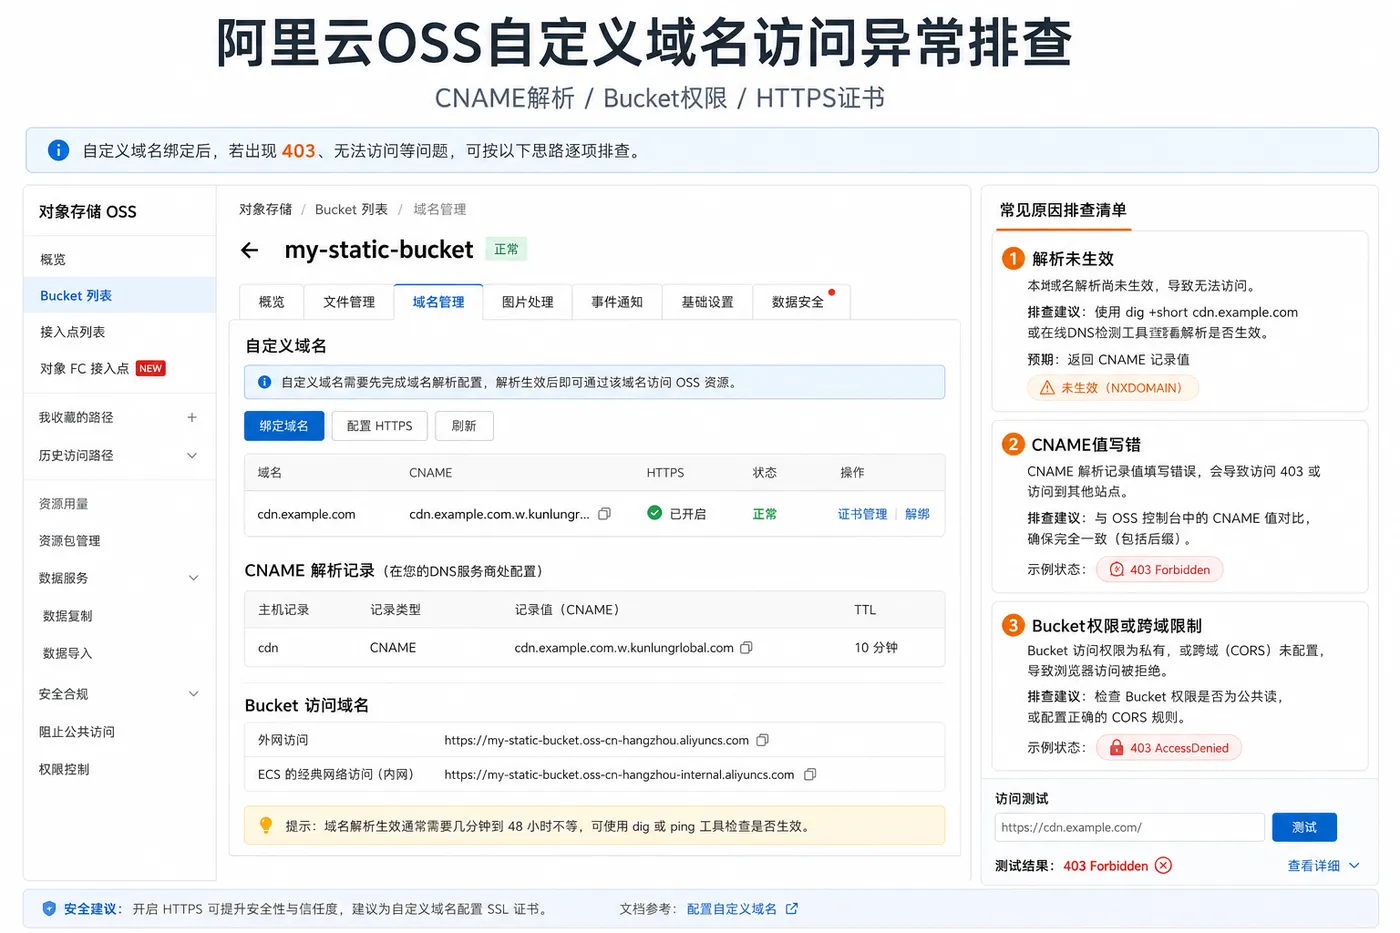
Task: Clear the 403 Forbidden test result icon
Action: [x=1163, y=866]
